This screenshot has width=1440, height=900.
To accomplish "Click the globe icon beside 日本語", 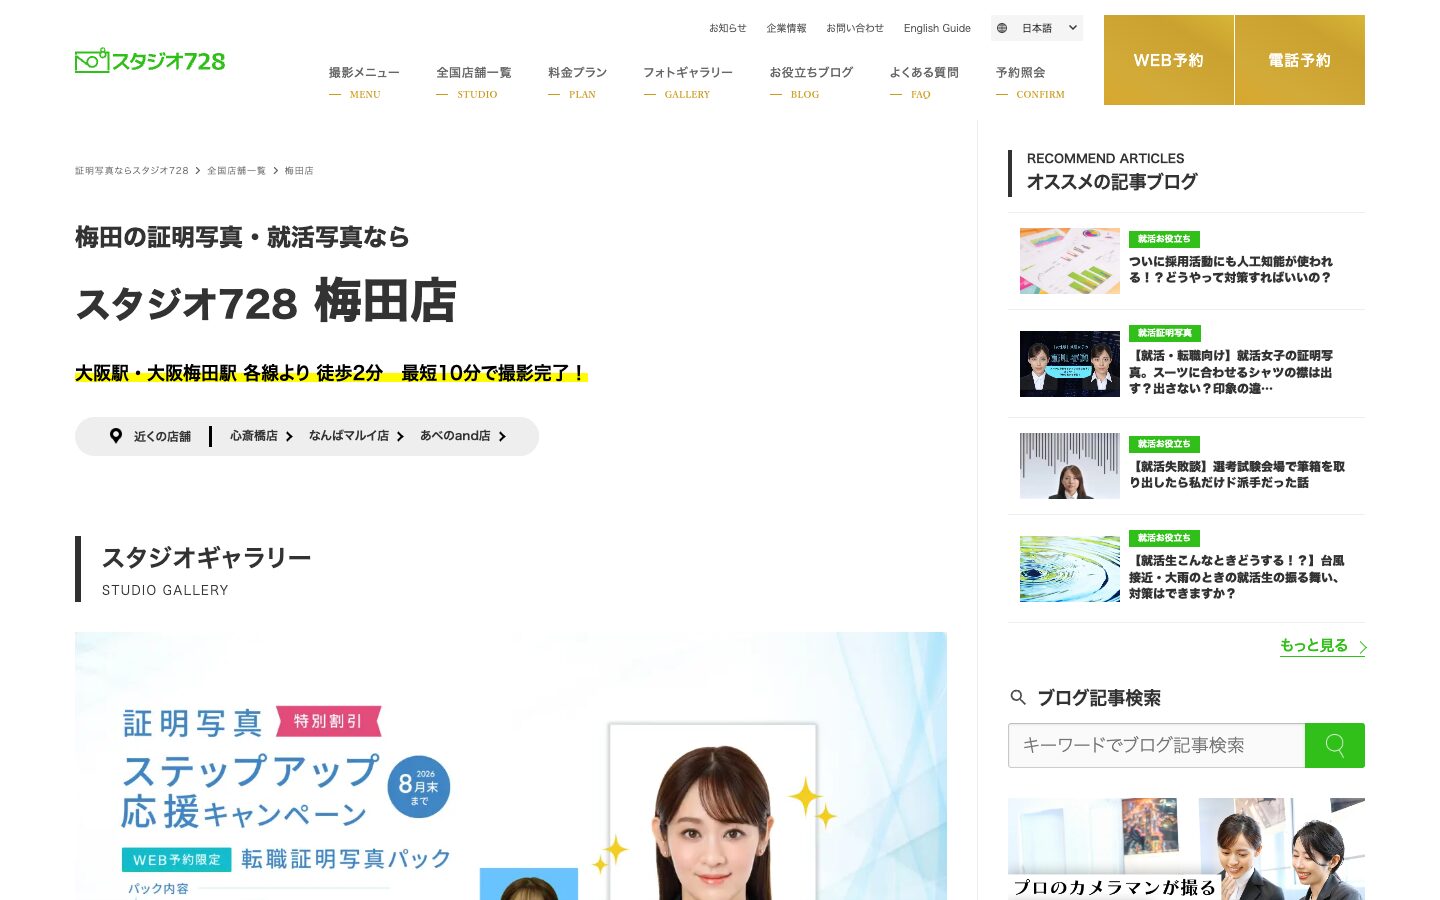I will coord(1002,28).
